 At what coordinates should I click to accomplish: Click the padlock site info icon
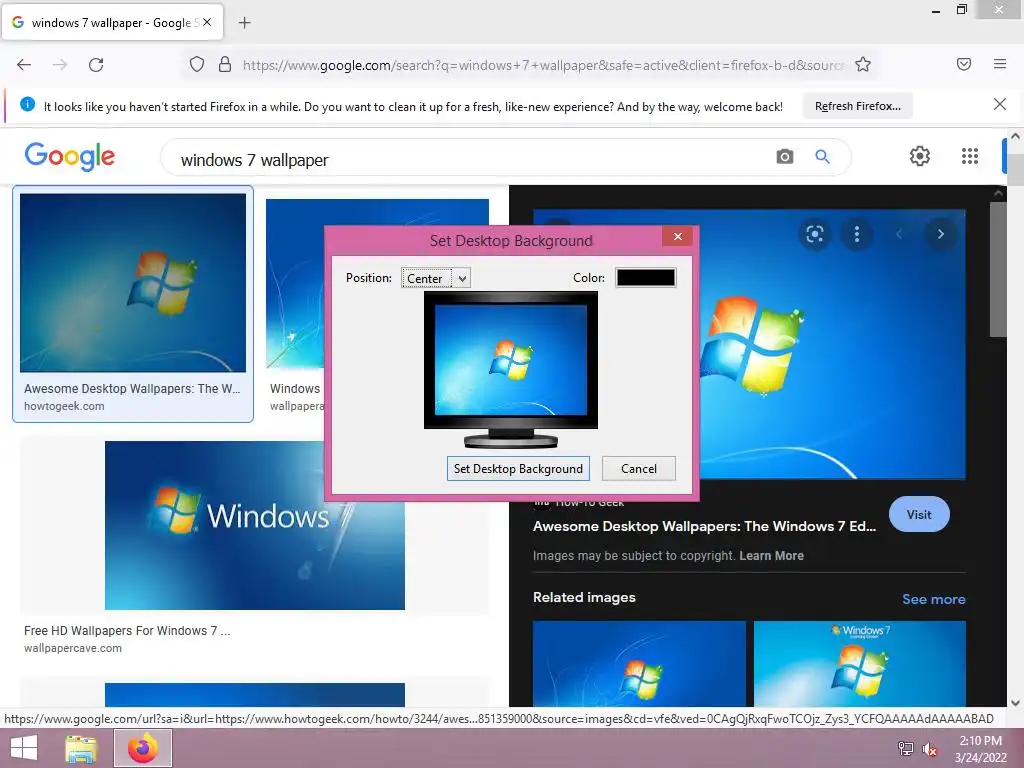click(x=225, y=65)
